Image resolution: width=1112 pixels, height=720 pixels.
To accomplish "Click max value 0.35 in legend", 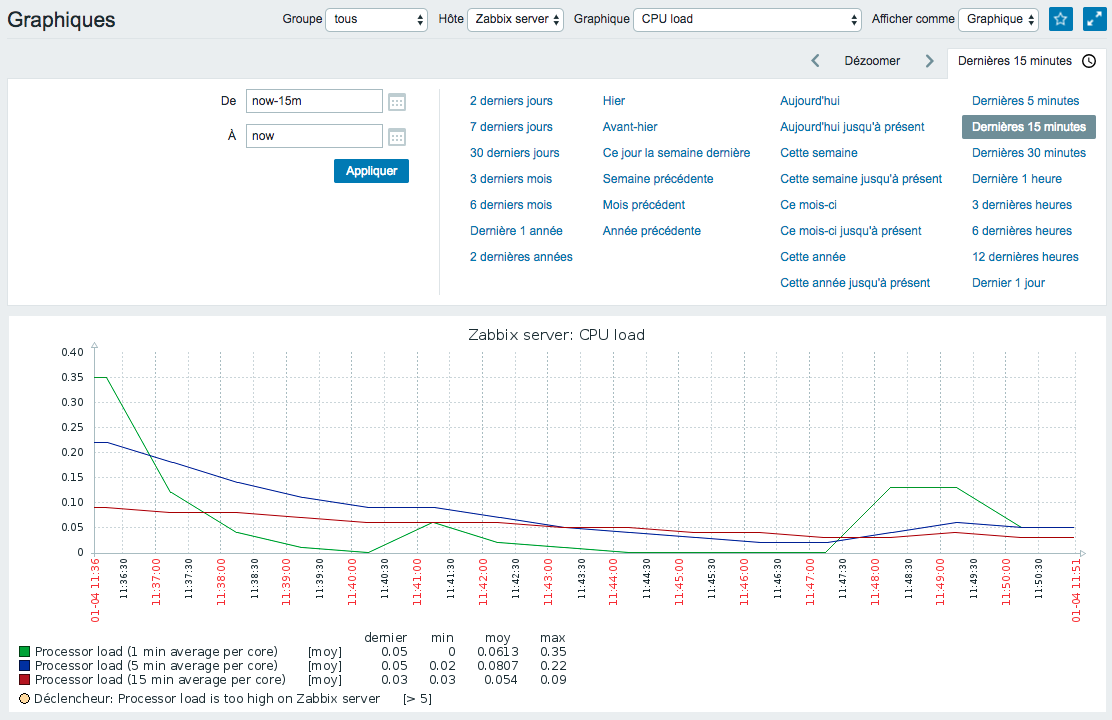I will 553,652.
